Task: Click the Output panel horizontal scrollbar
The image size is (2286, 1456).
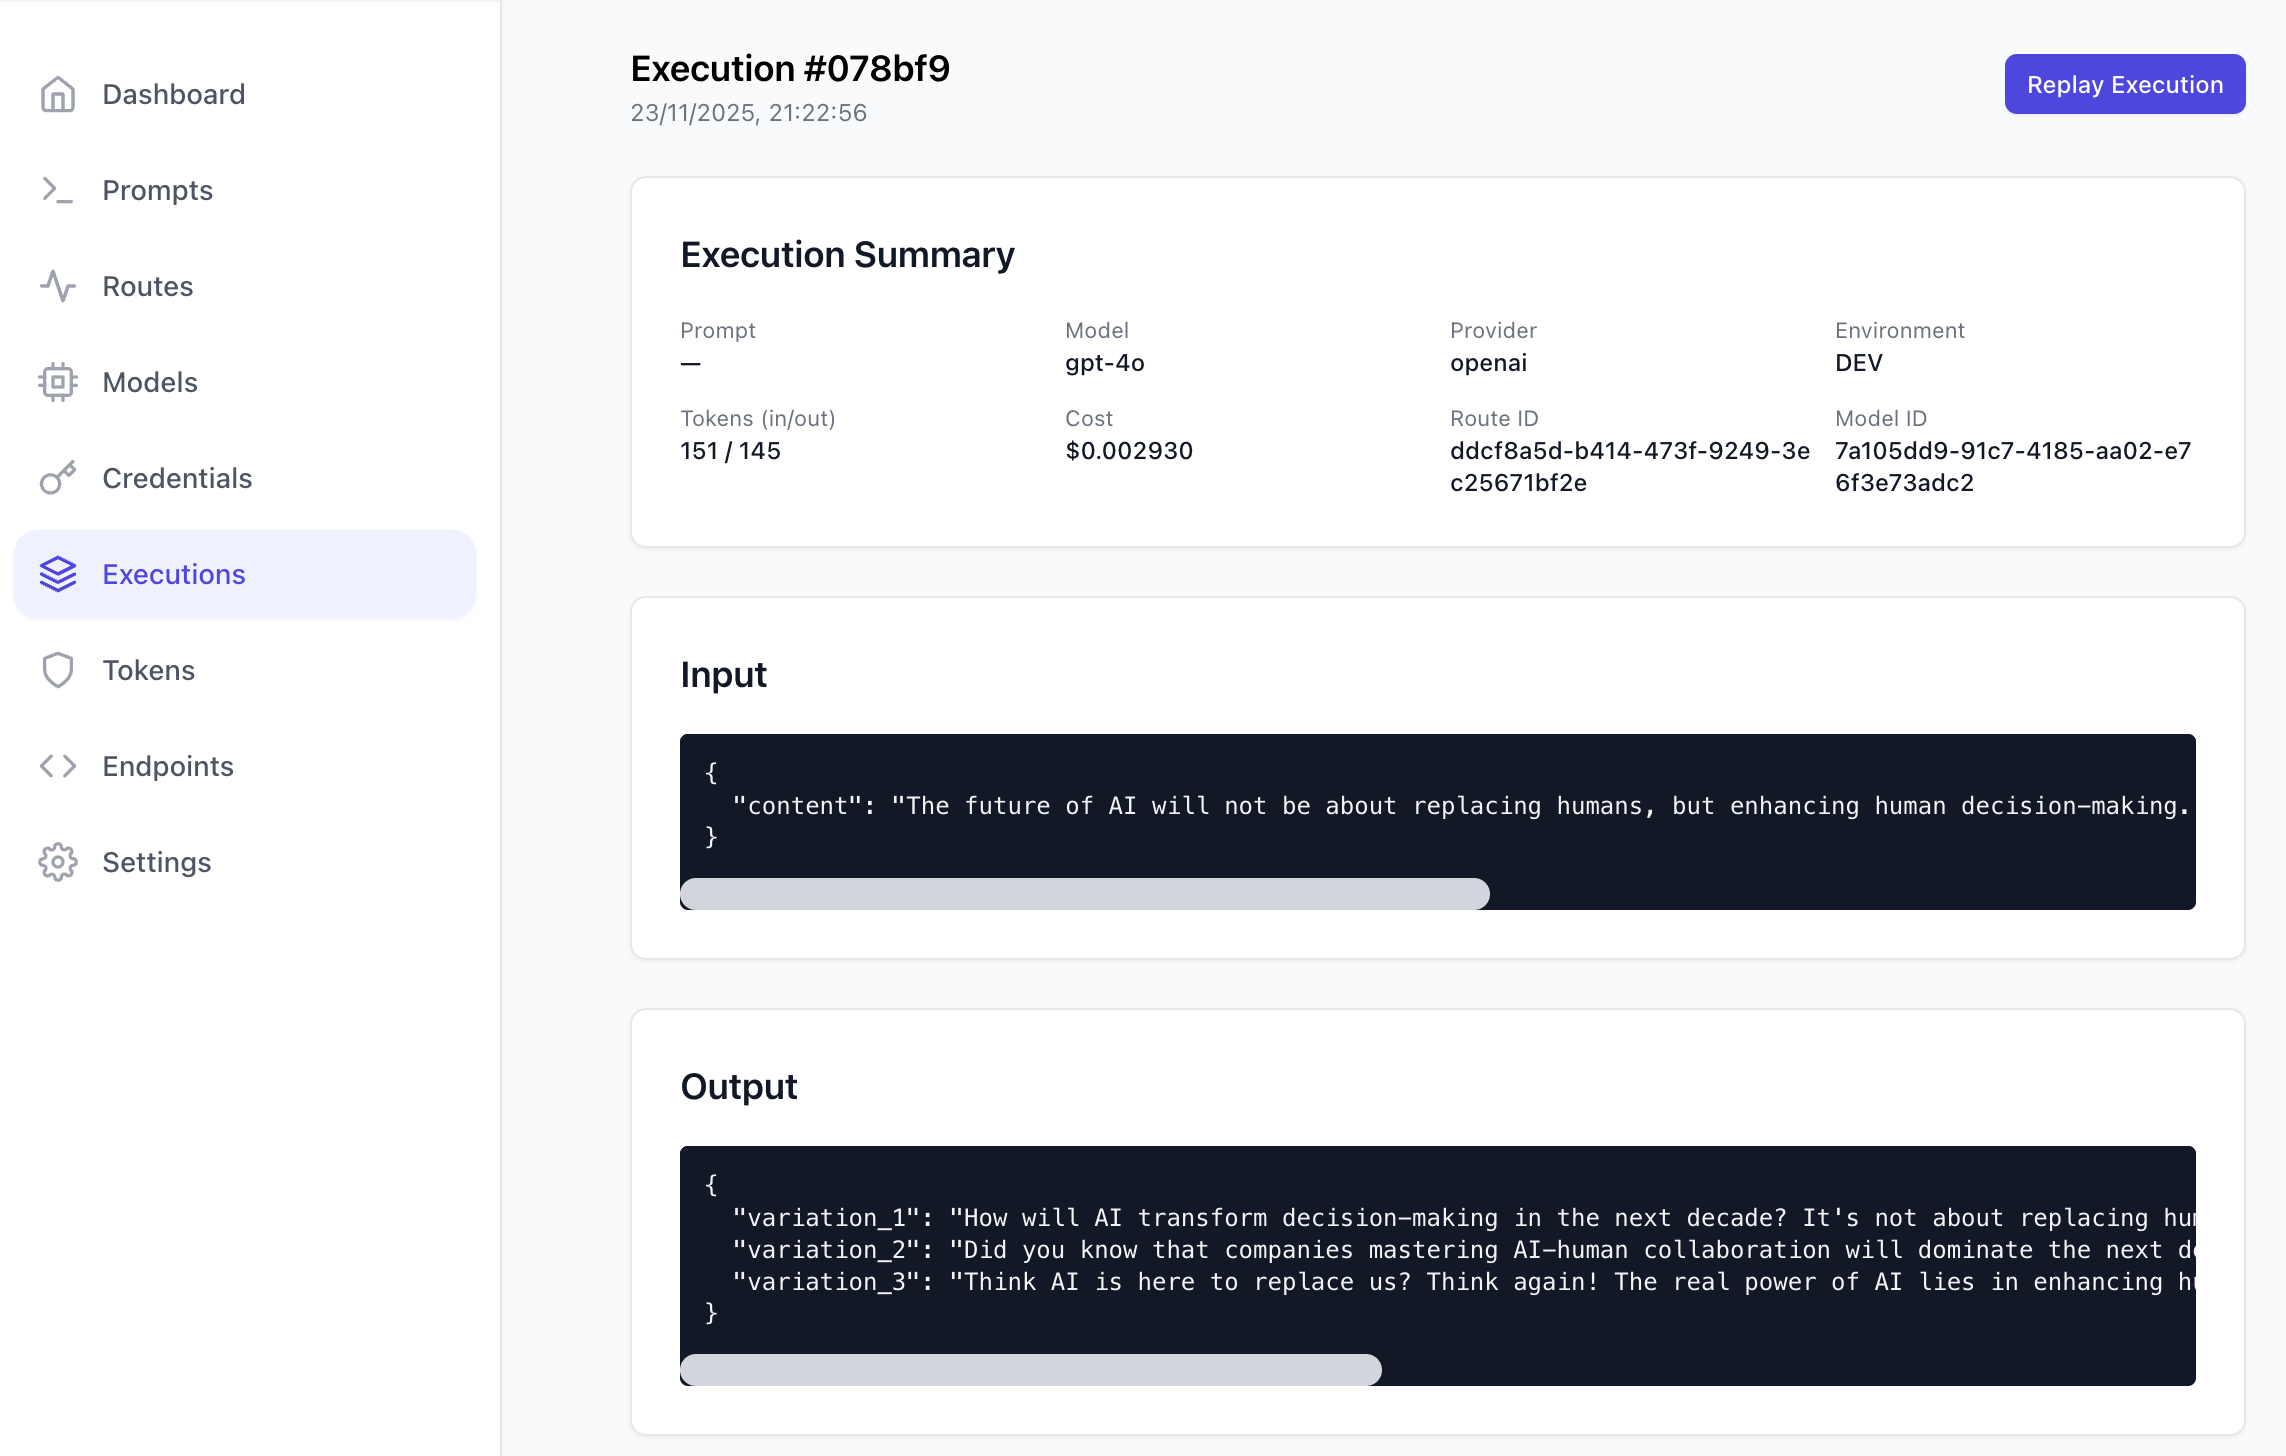Action: (x=1030, y=1369)
